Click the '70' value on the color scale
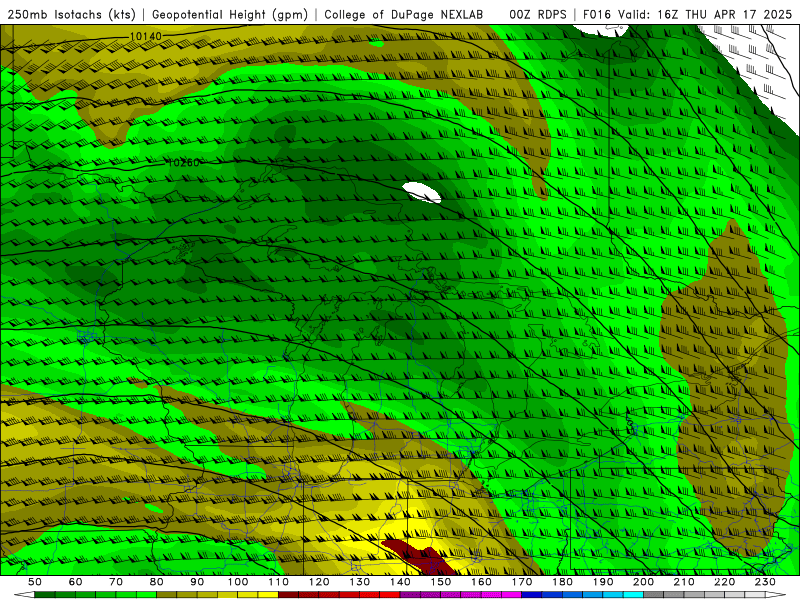The width and height of the screenshot is (800, 600). pyautogui.click(x=116, y=582)
